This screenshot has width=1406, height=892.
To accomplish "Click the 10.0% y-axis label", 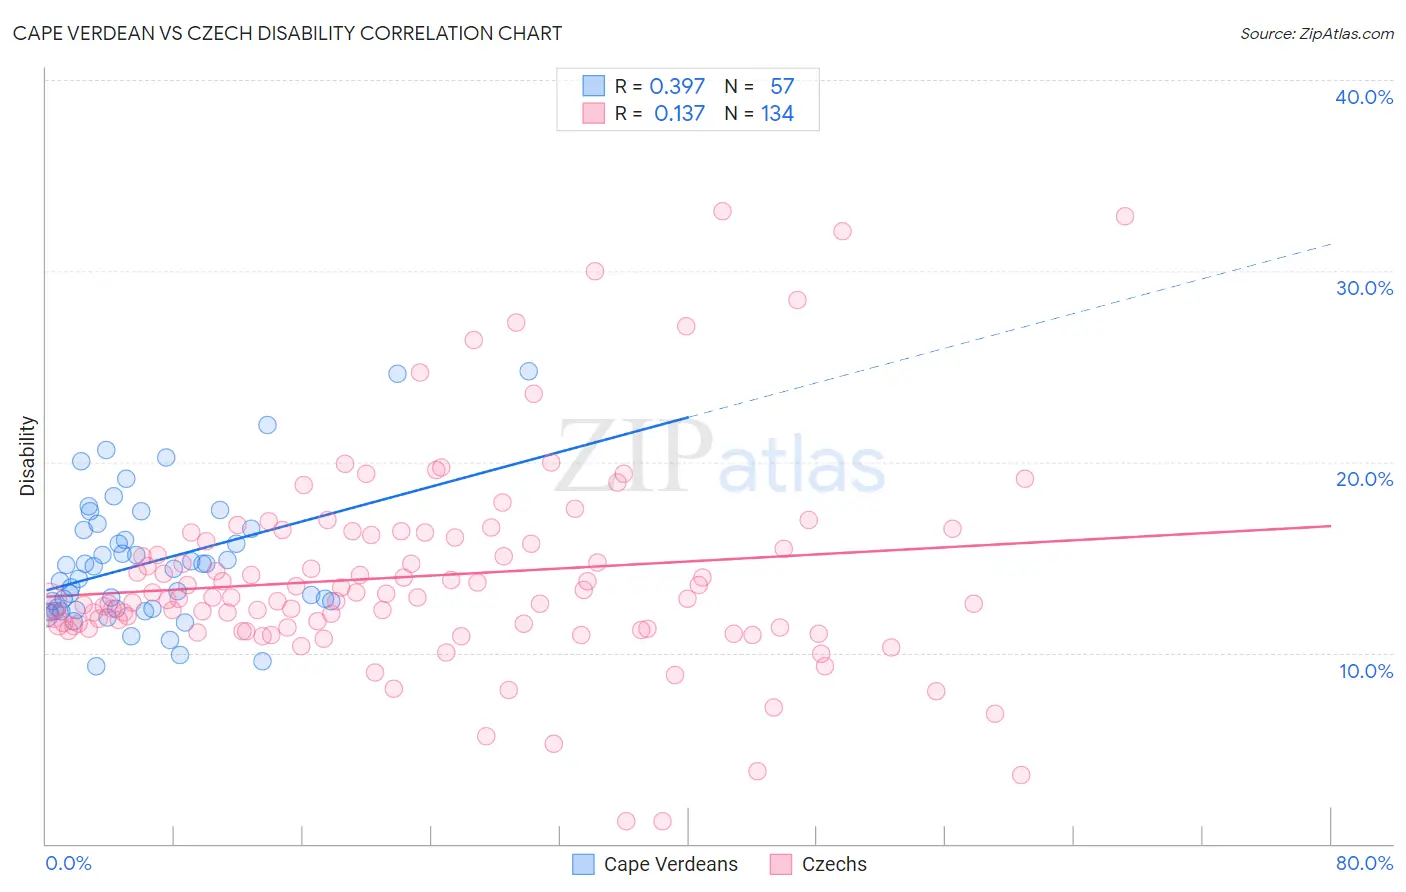I will click(1366, 671).
